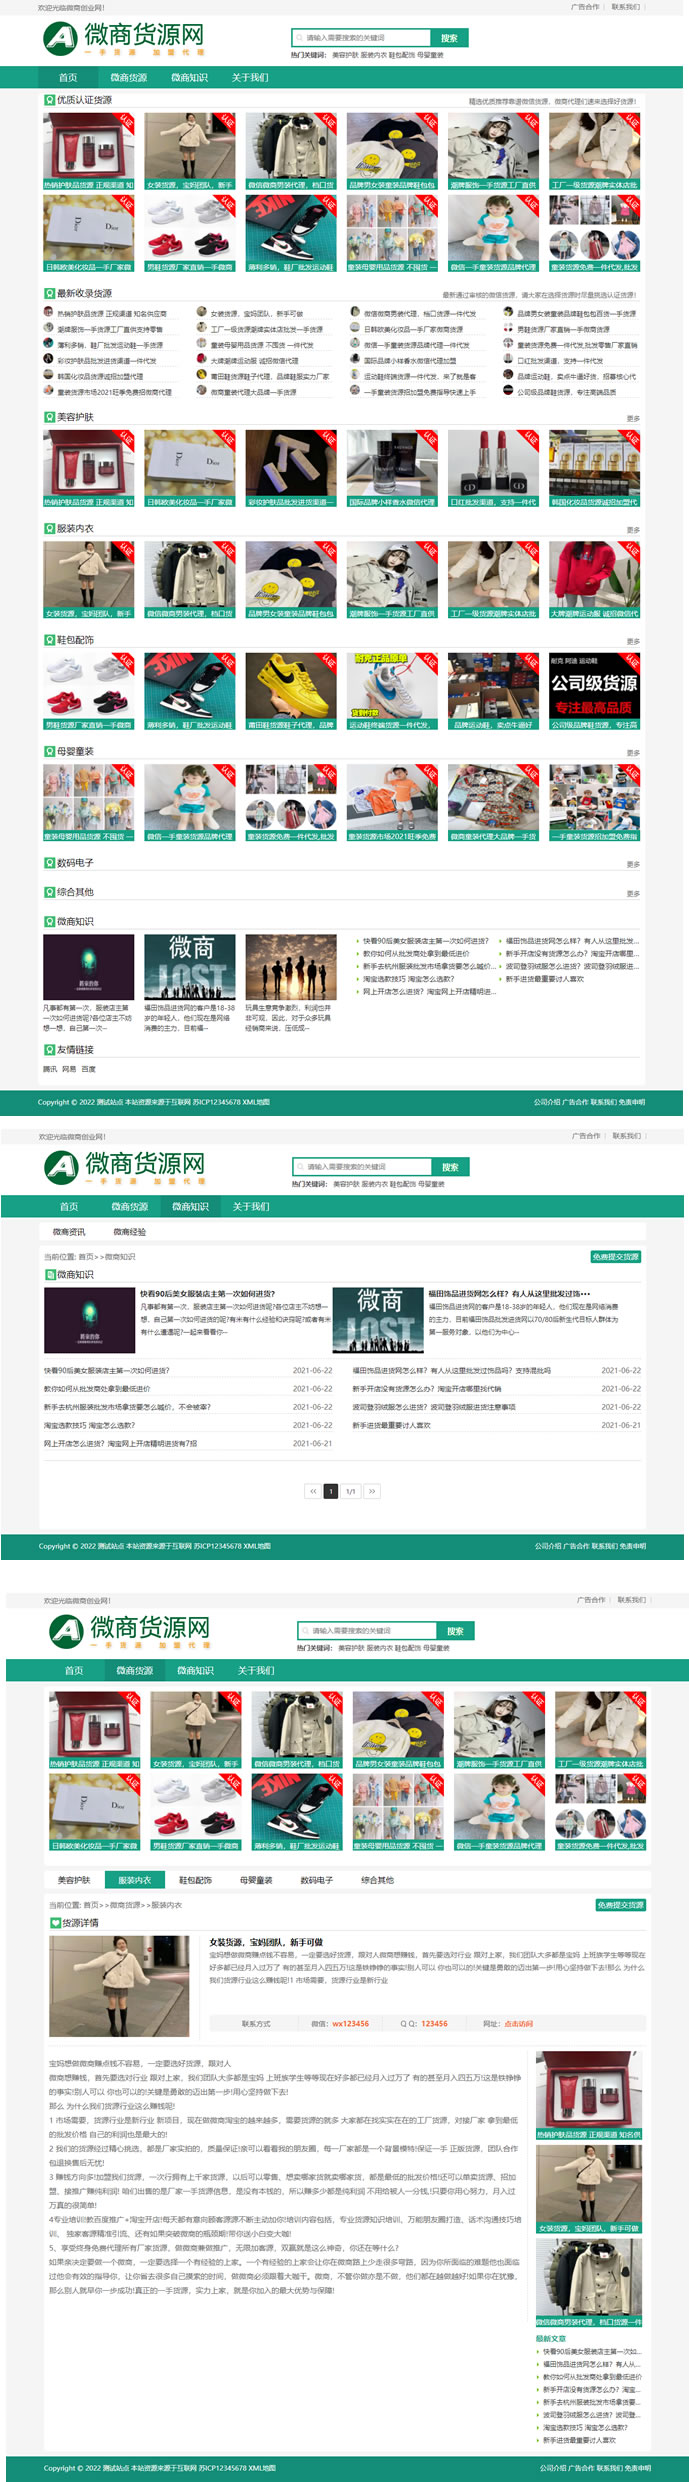Click 公司介绍 in the homepage footer
The width and height of the screenshot is (689, 2482).
point(547,1102)
